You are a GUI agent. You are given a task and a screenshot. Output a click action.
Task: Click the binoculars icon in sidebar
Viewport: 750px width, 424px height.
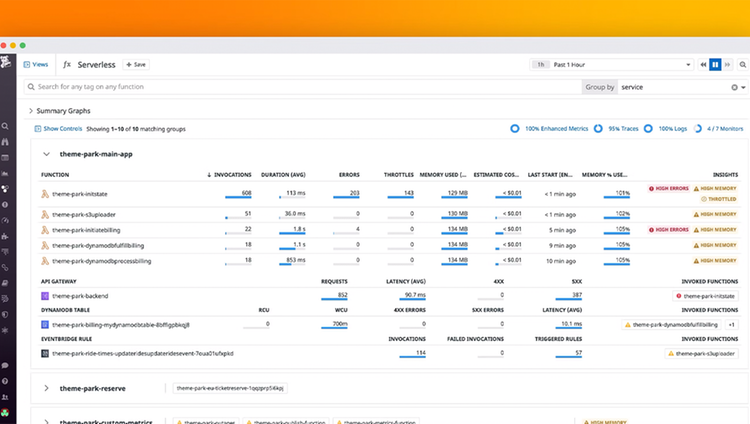[x=5, y=142]
